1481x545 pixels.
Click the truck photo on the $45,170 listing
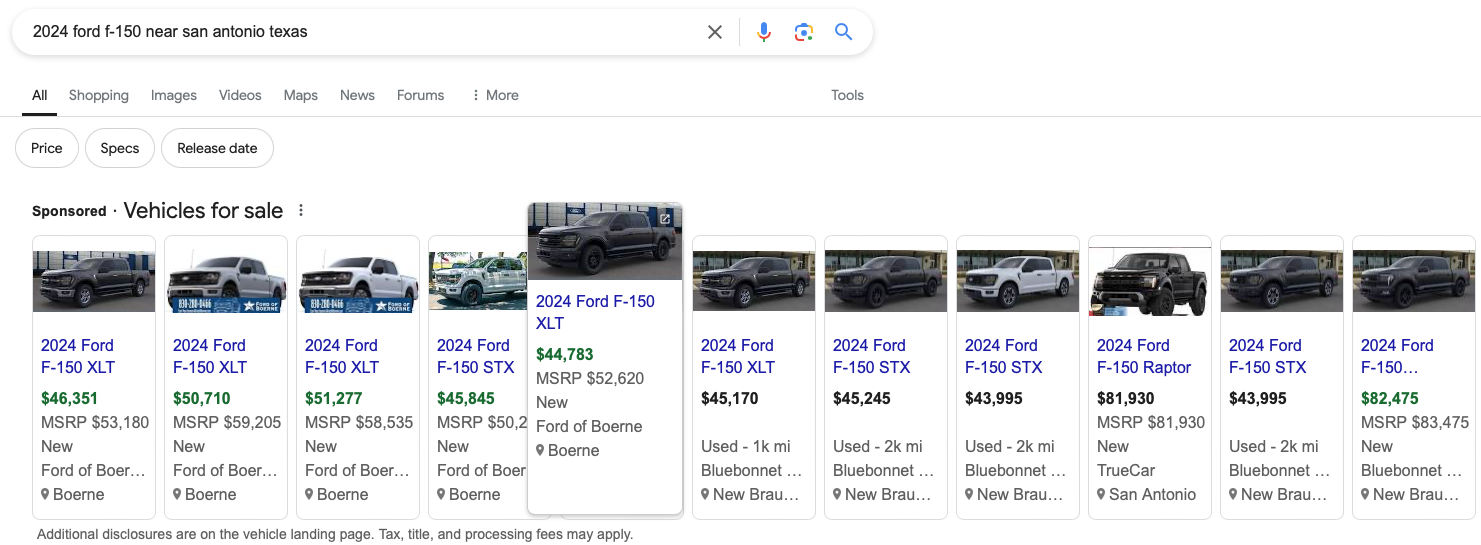point(754,281)
